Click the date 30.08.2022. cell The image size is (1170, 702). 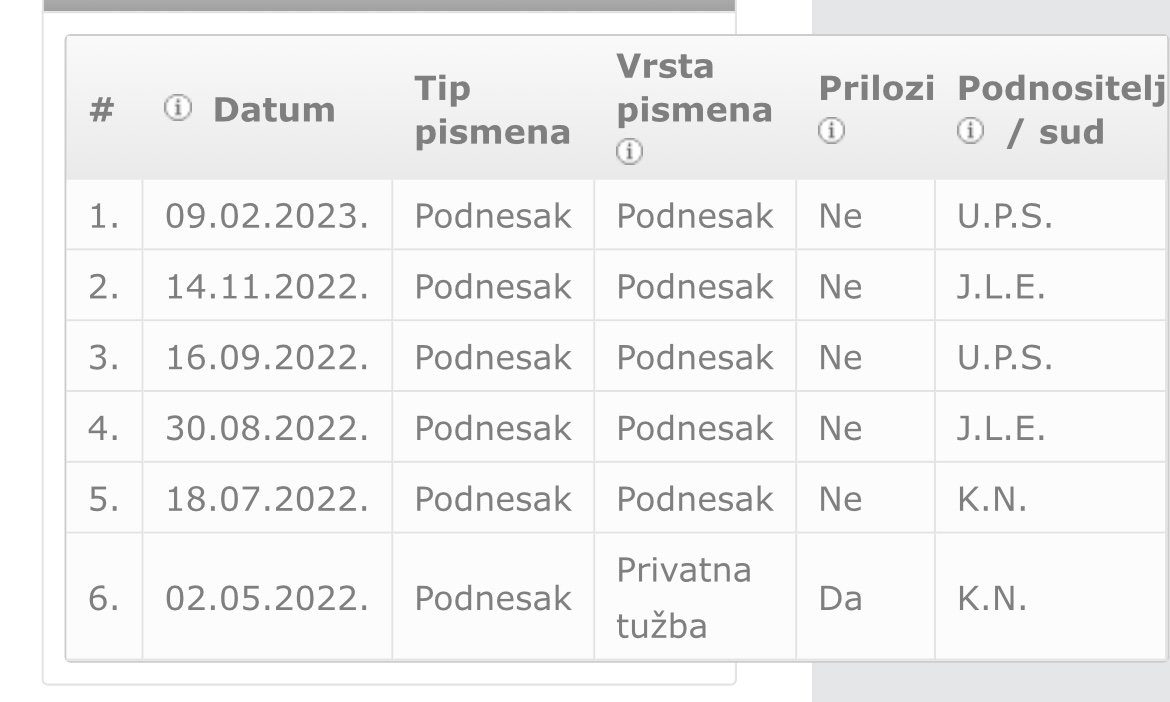(x=267, y=428)
